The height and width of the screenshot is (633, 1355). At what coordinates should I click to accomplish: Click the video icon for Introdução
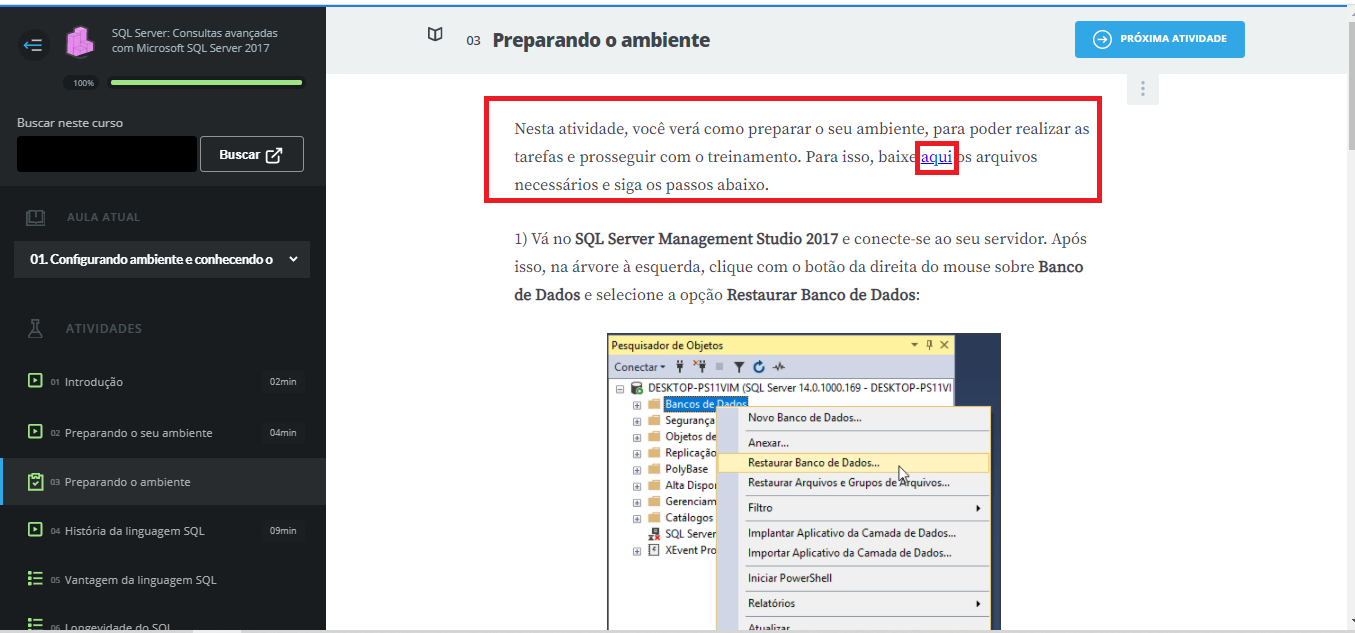(35, 381)
